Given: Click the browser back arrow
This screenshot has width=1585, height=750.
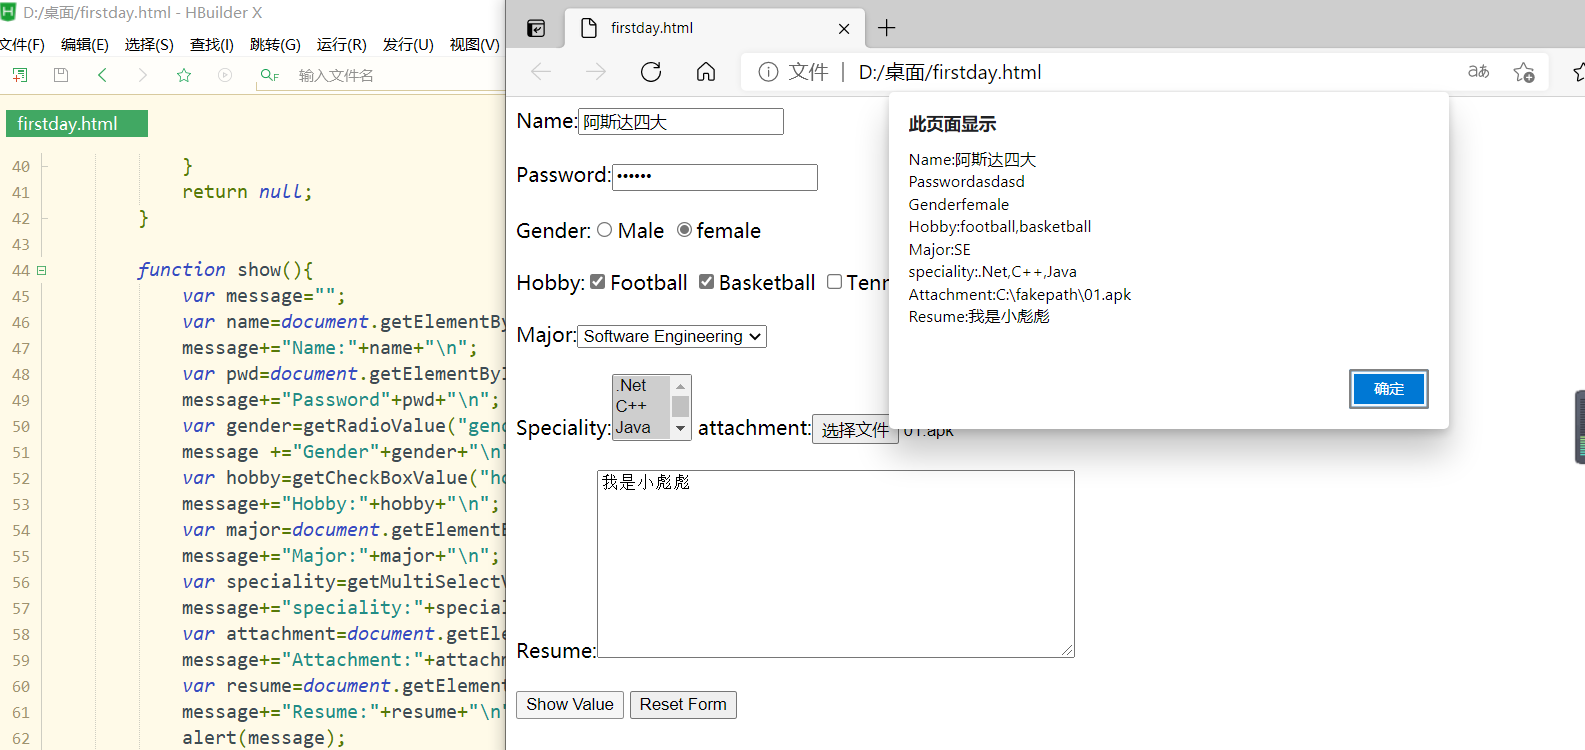Looking at the screenshot, I should (x=541, y=72).
